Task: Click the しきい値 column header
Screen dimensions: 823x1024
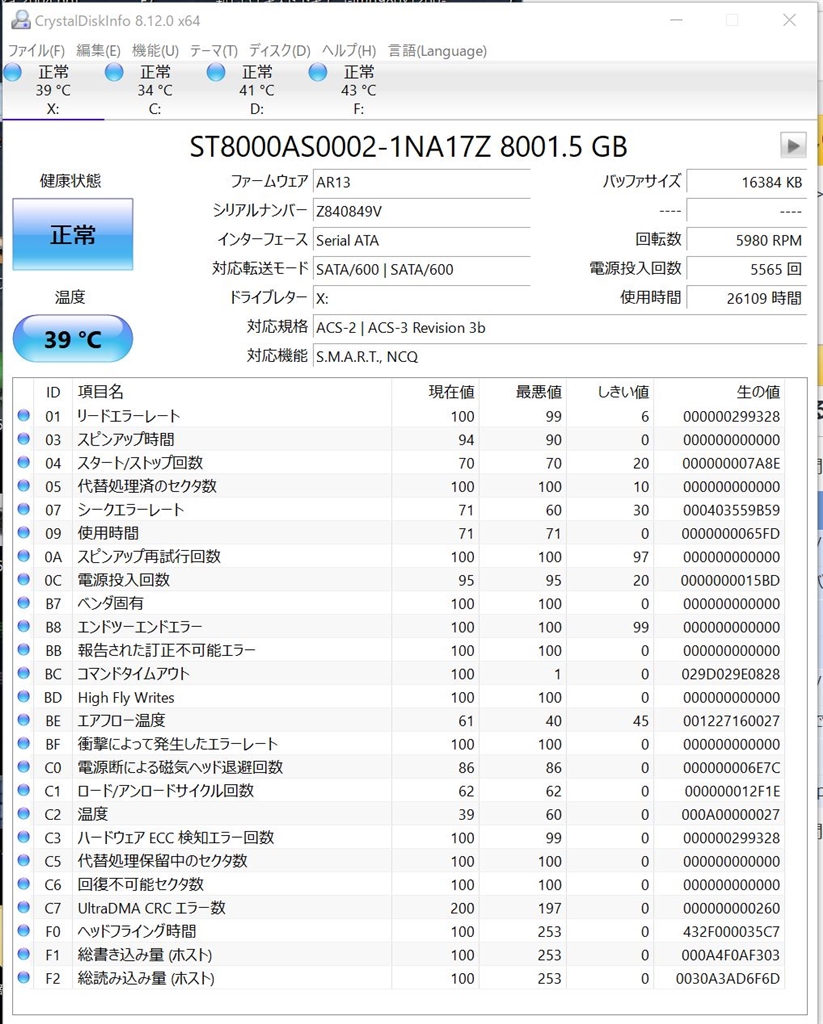Action: [610, 392]
